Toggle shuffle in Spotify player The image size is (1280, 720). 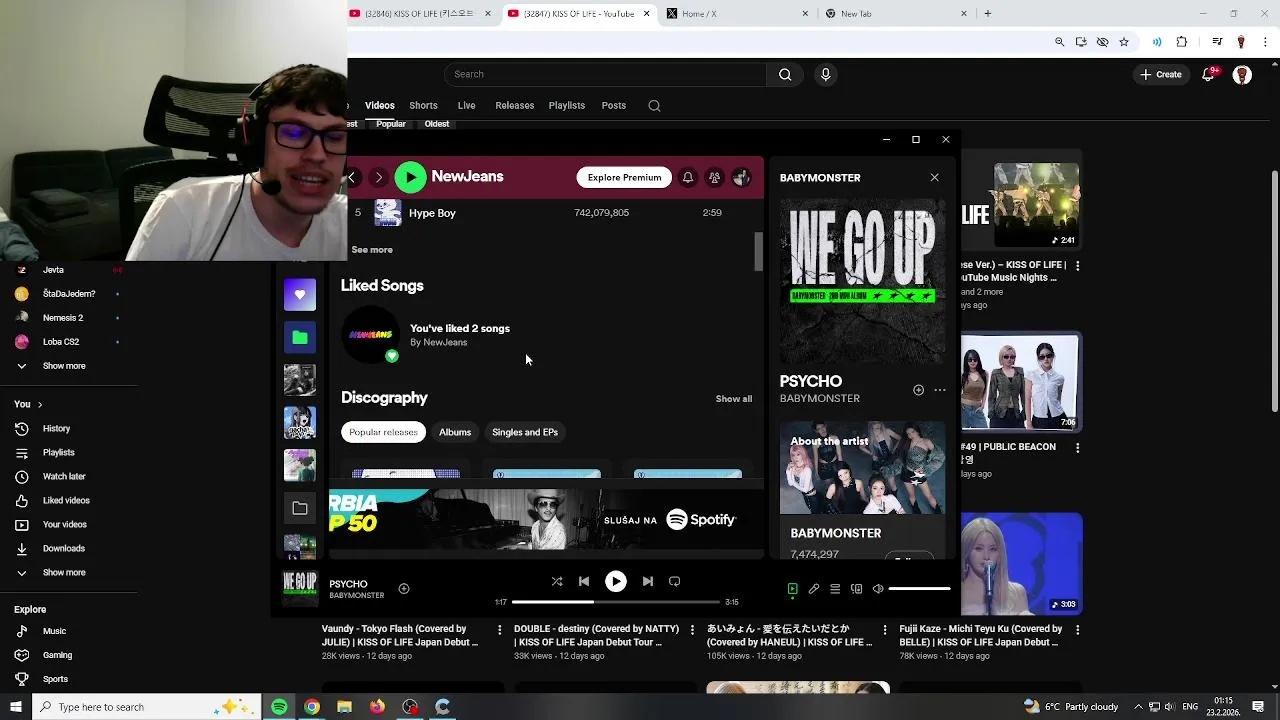tap(557, 581)
